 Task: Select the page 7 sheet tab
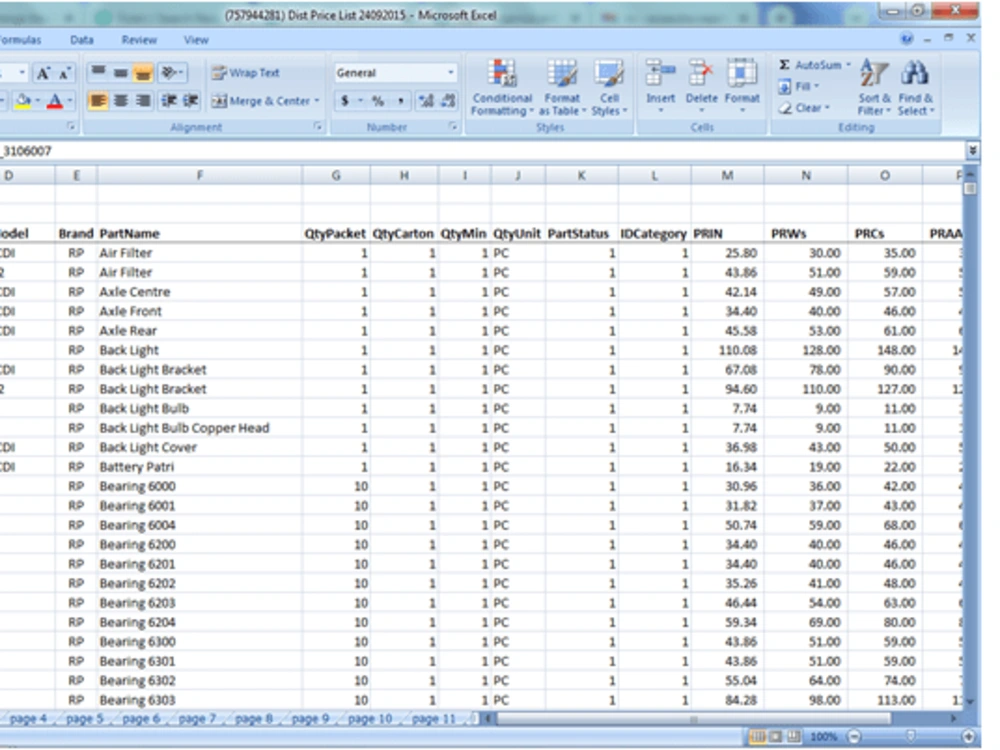pos(196,718)
